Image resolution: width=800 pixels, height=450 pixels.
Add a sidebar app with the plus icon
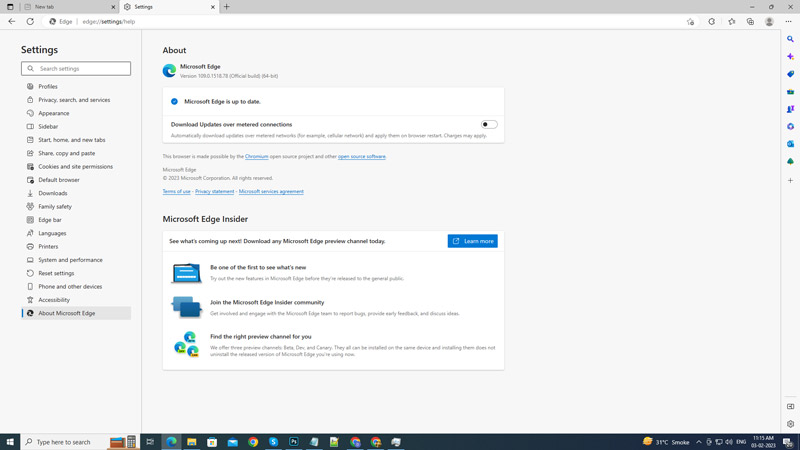point(790,180)
